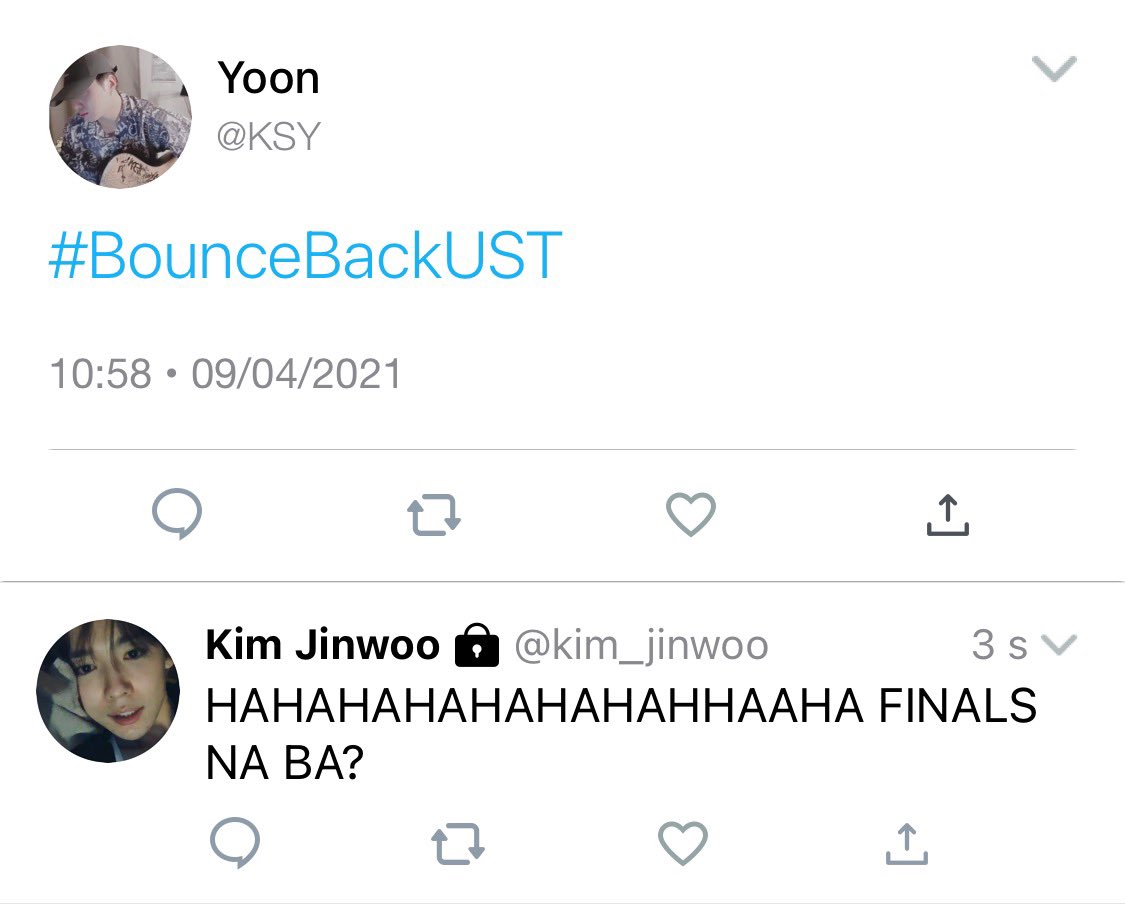Retweet Kim Jinwoo's reply
The height and width of the screenshot is (904, 1125).
click(x=458, y=842)
